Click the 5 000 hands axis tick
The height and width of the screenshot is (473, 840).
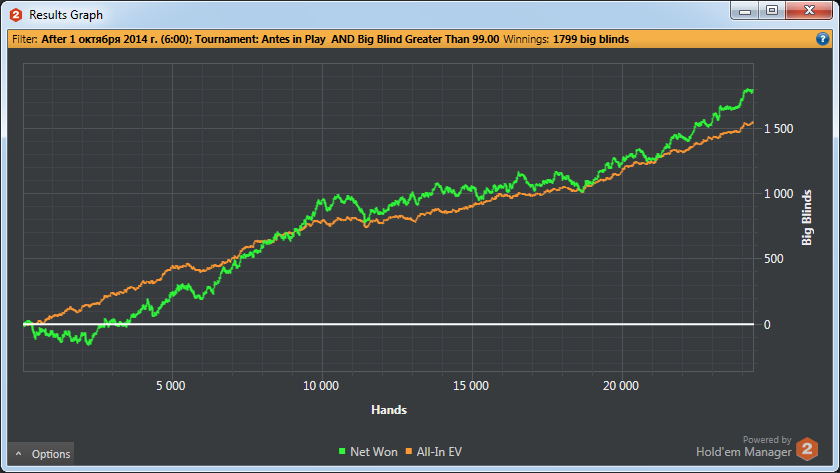174,385
